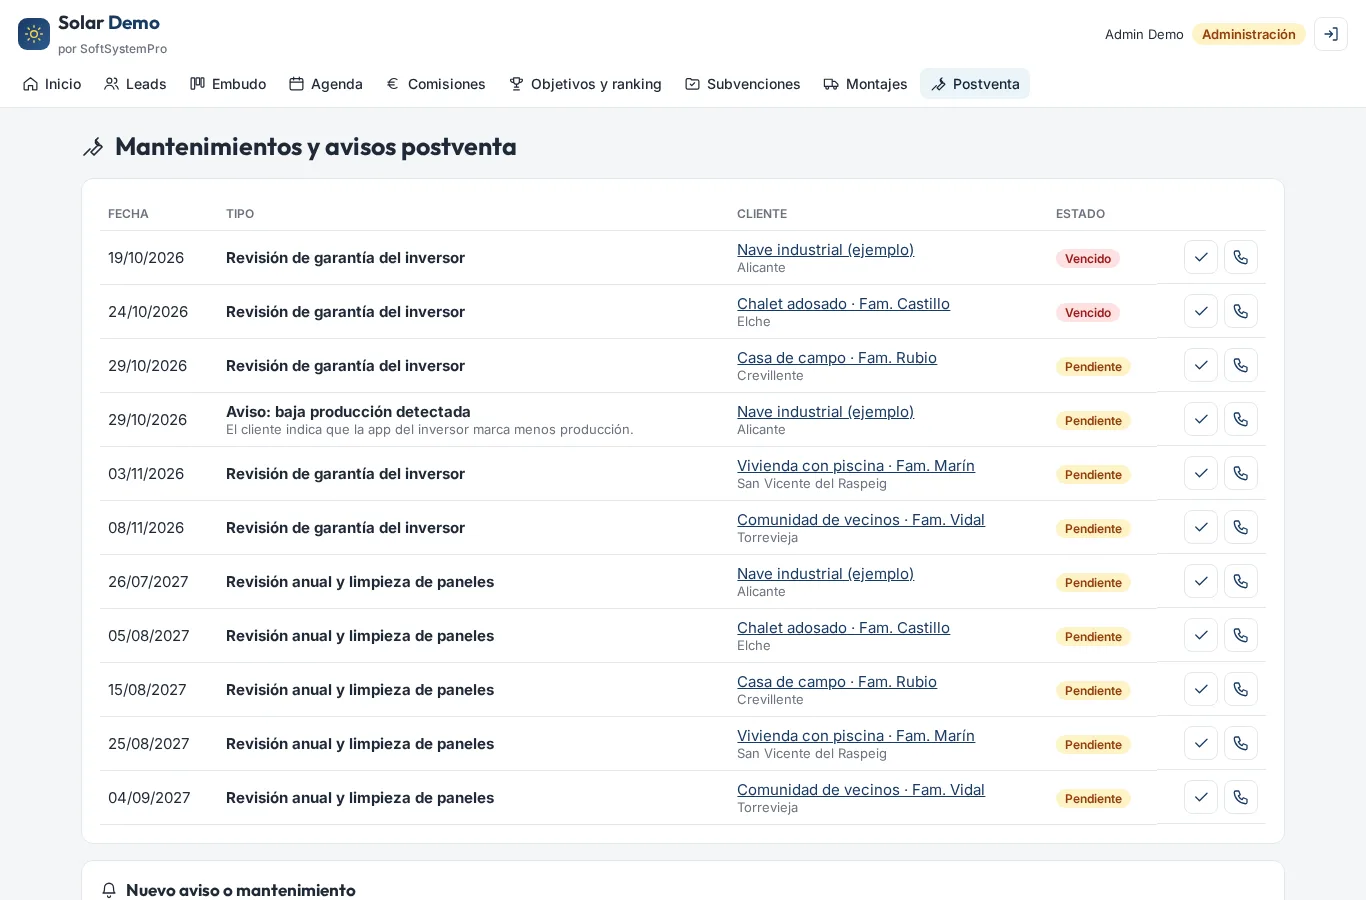Click the date 05/08/2027

click(149, 636)
